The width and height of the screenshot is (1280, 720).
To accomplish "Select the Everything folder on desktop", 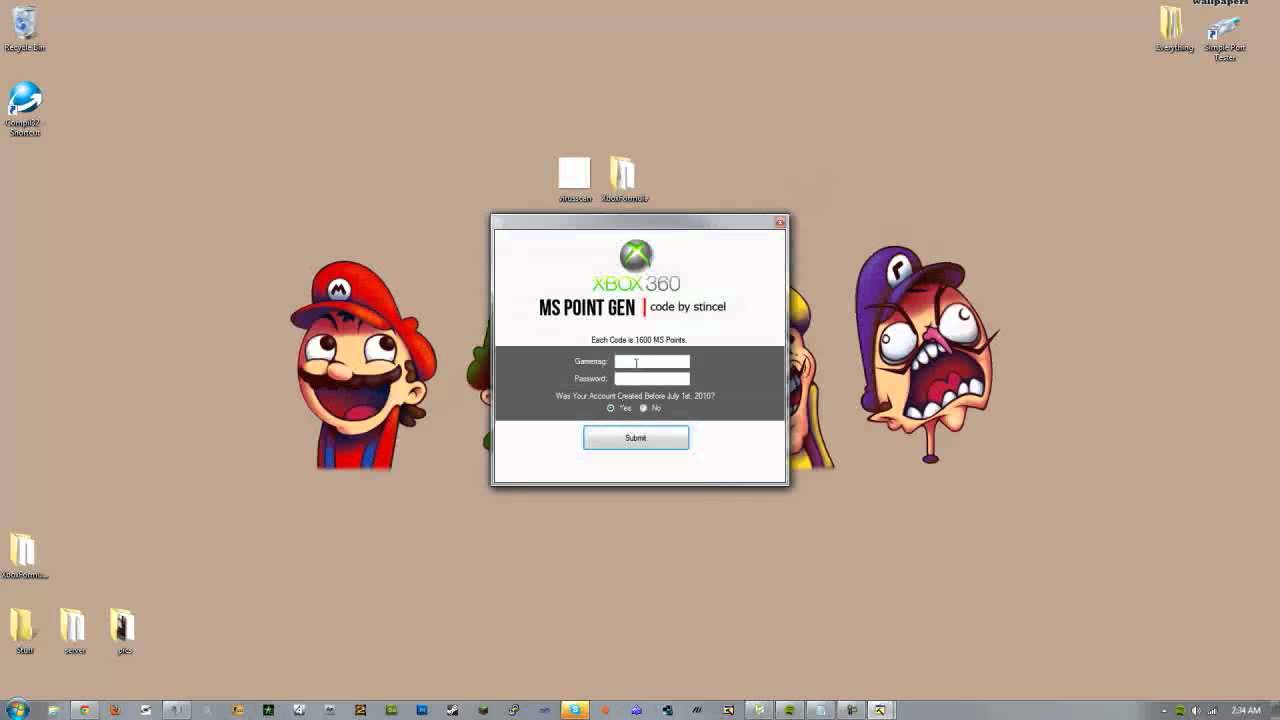I will (1173, 29).
